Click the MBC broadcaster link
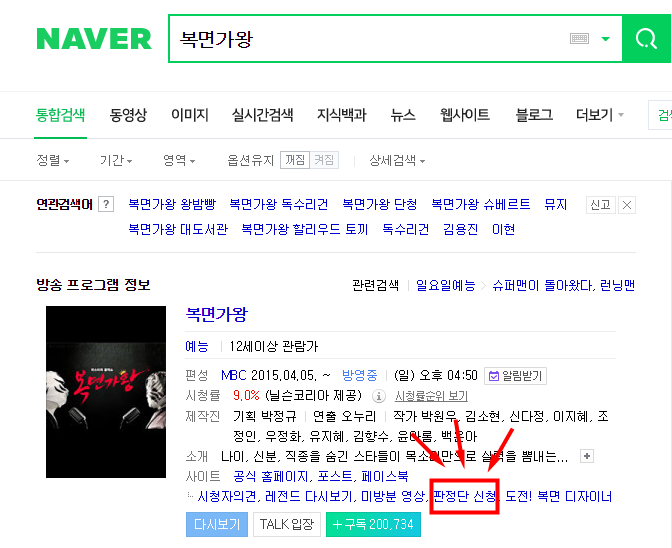Viewport: 672px width, 548px height. point(234,376)
